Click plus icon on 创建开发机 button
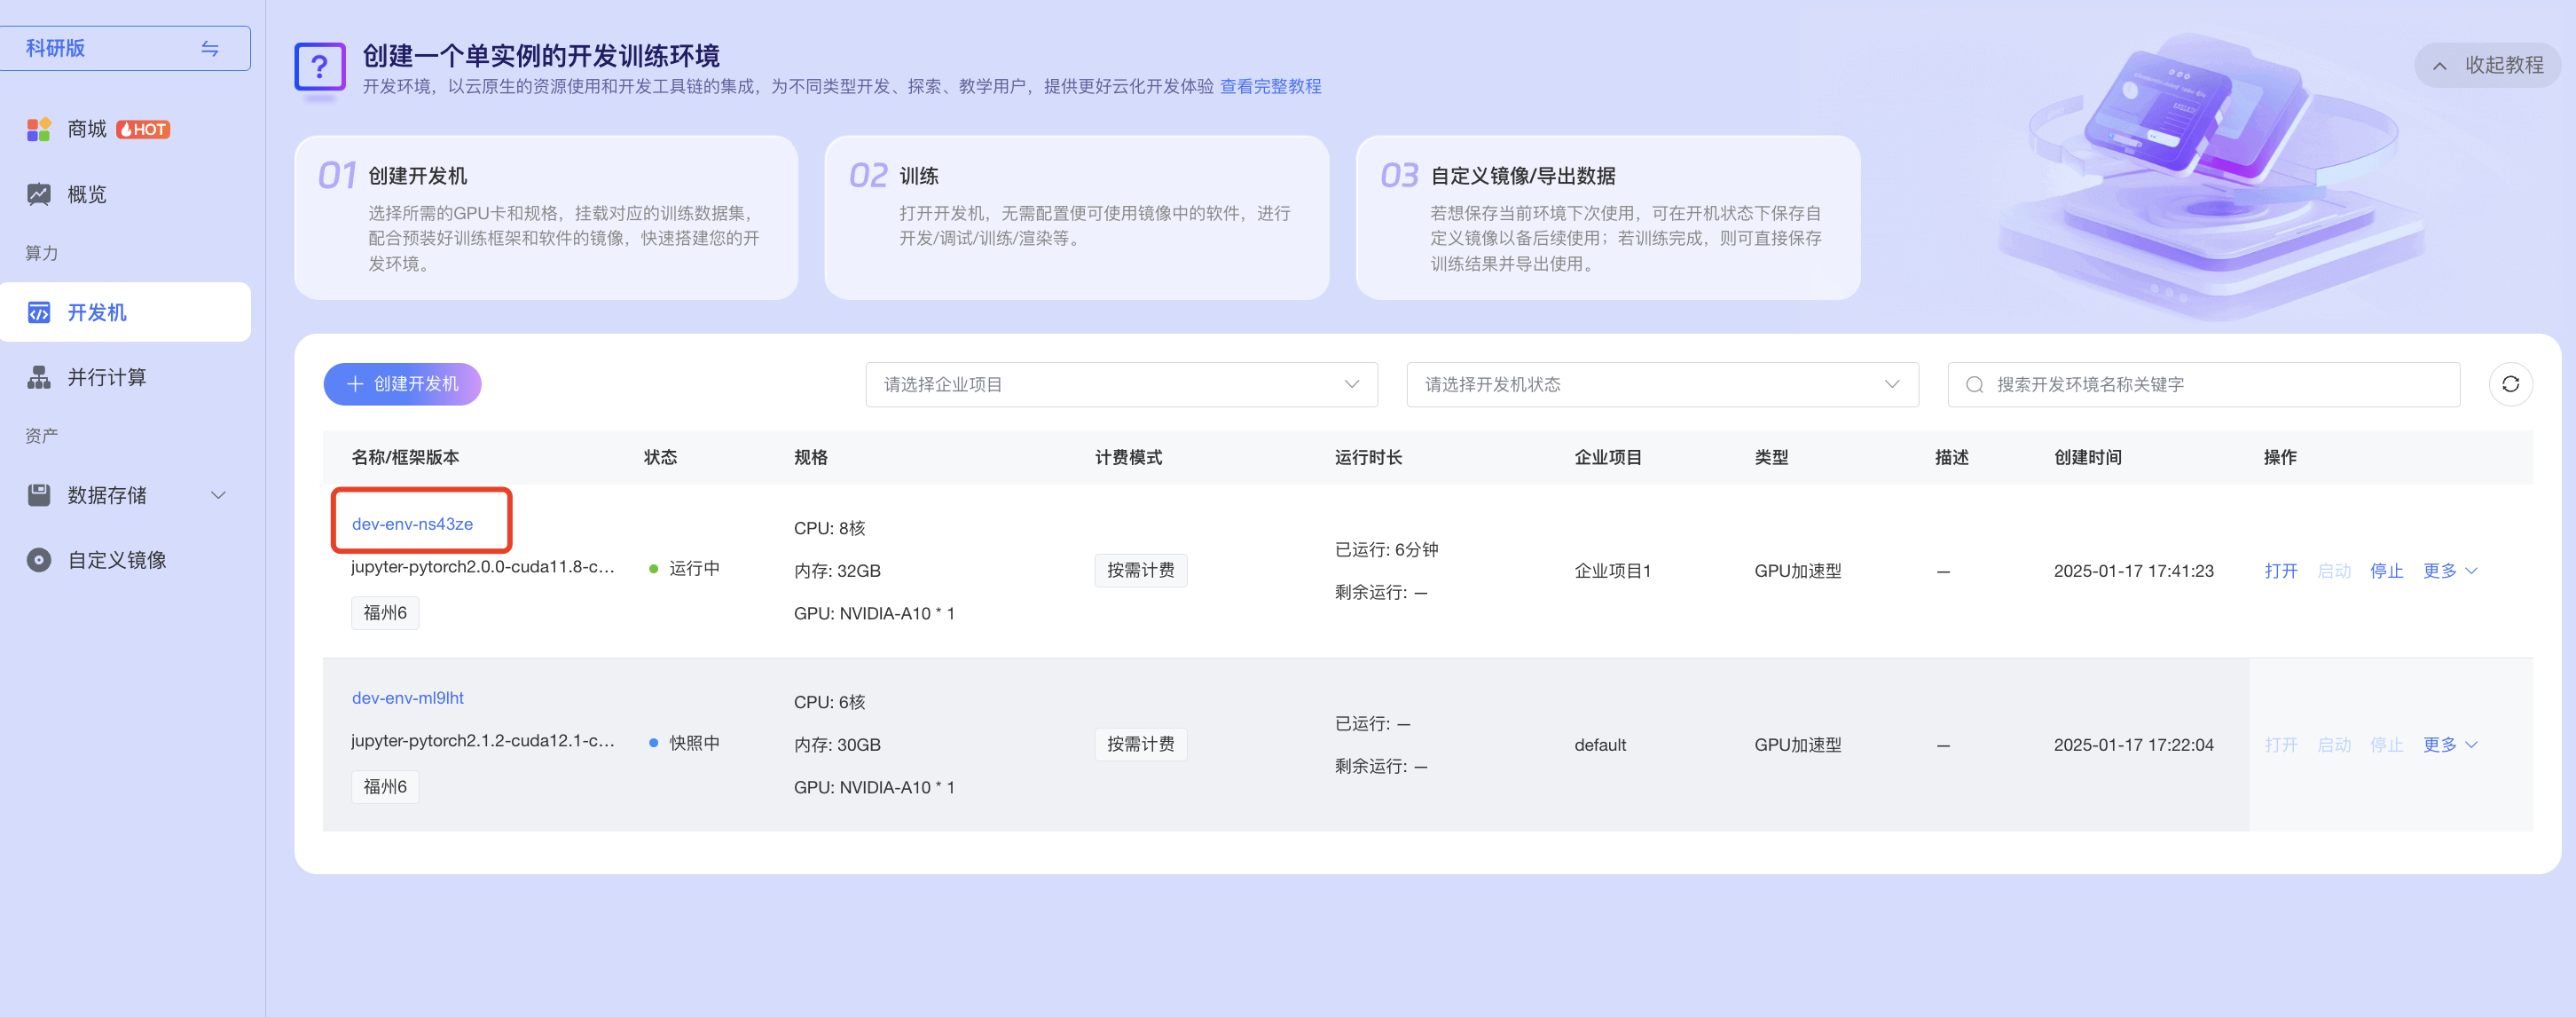2576x1017 pixels. (355, 384)
